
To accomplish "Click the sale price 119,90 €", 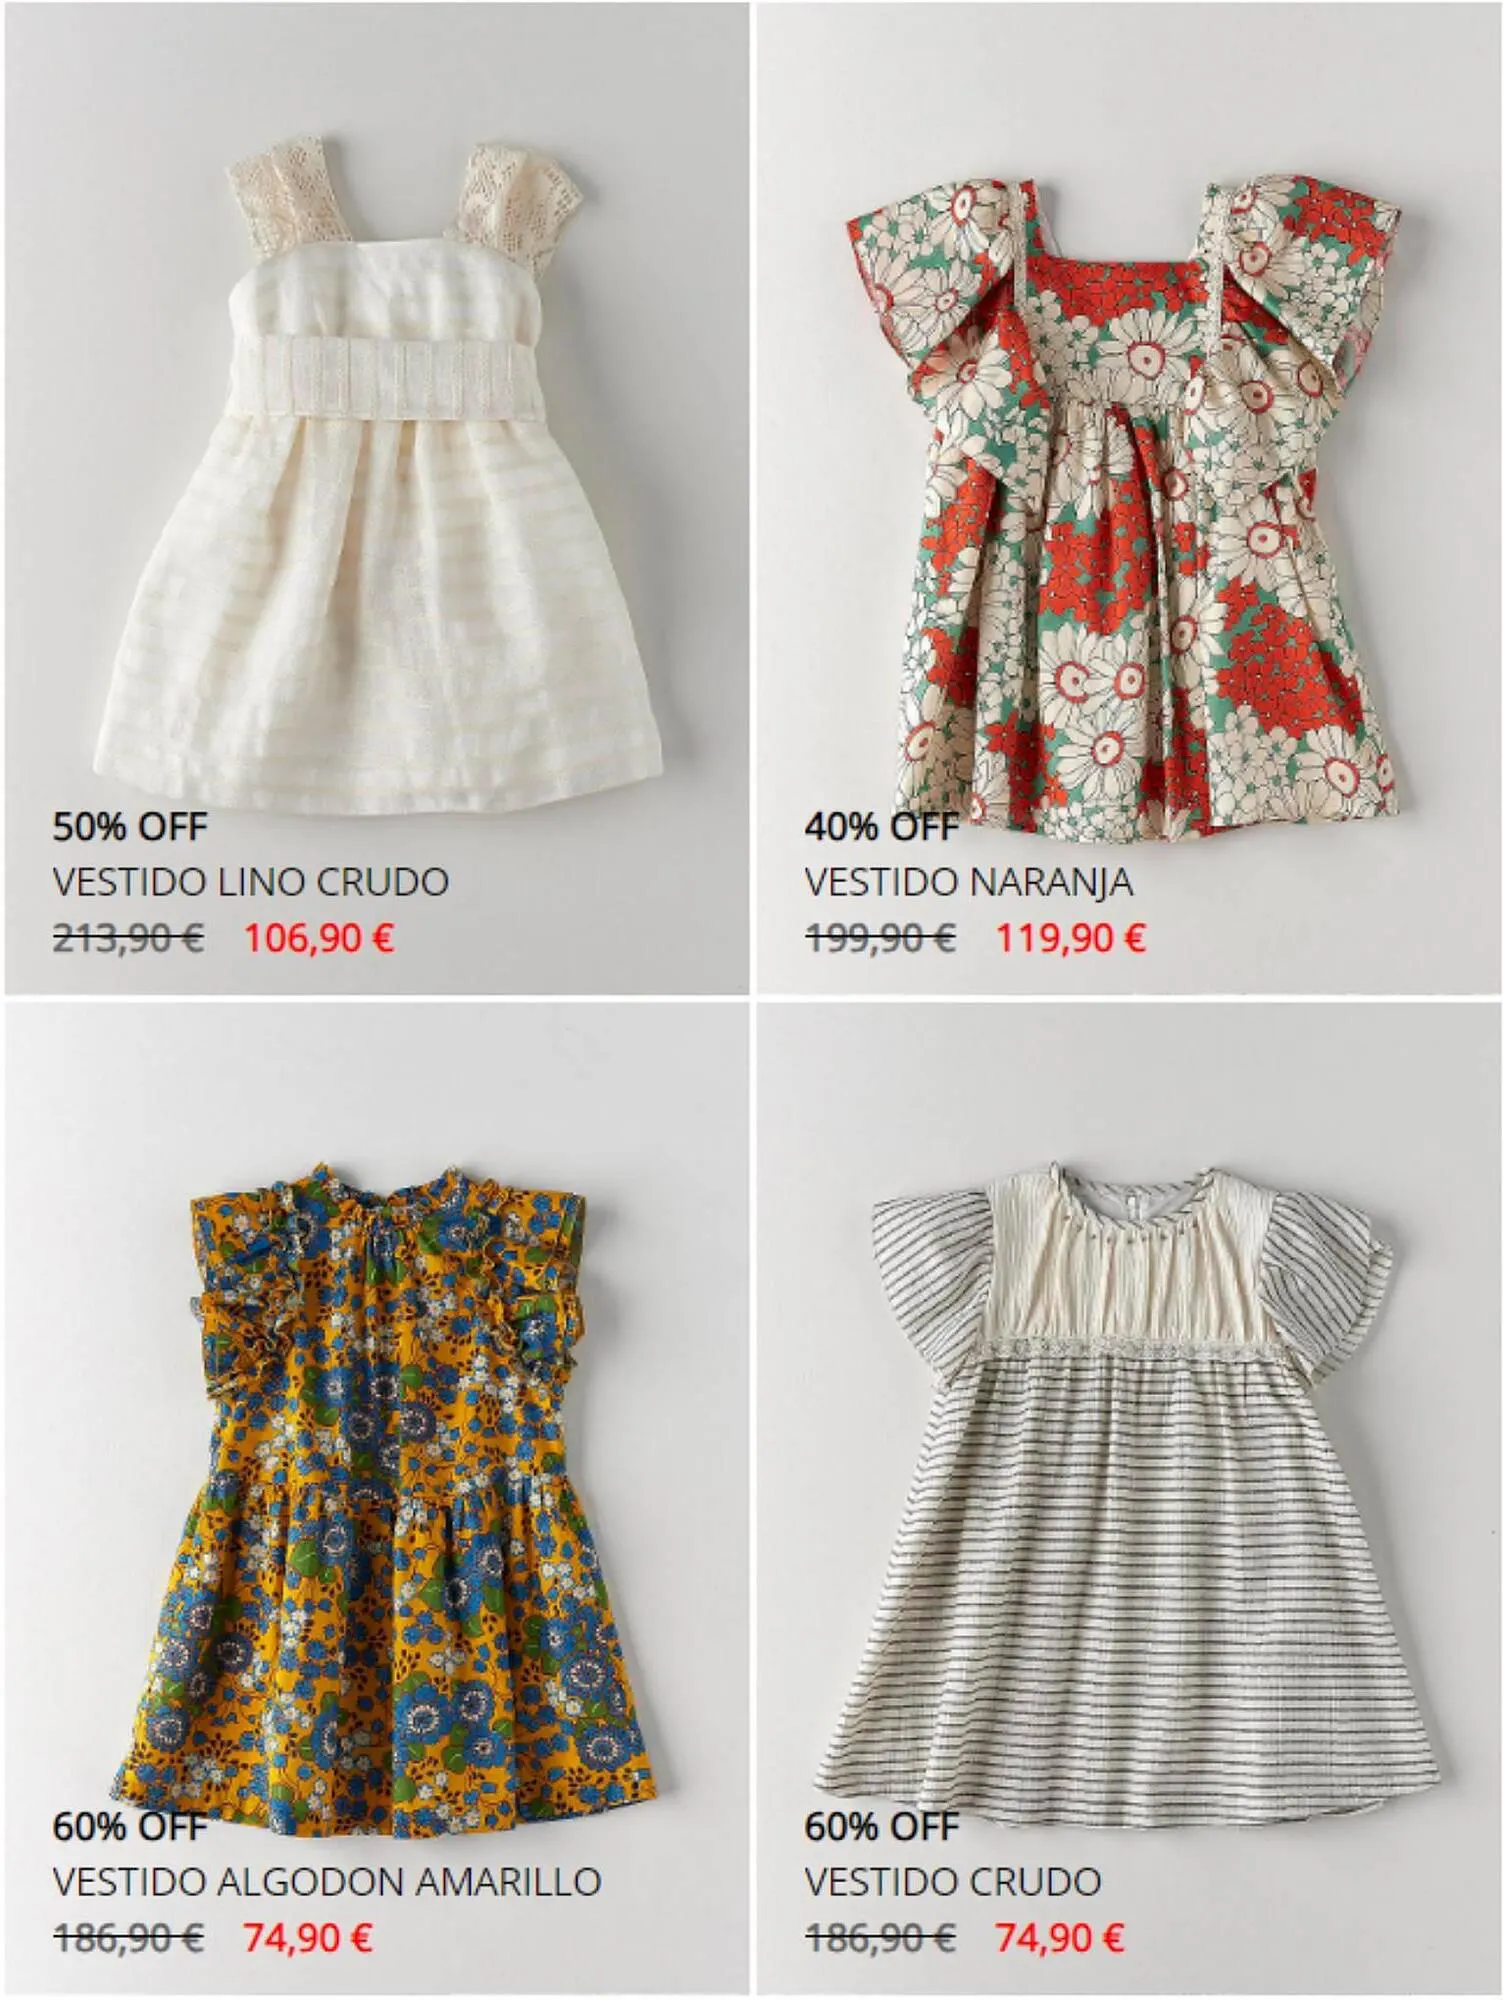I will [x=1071, y=938].
